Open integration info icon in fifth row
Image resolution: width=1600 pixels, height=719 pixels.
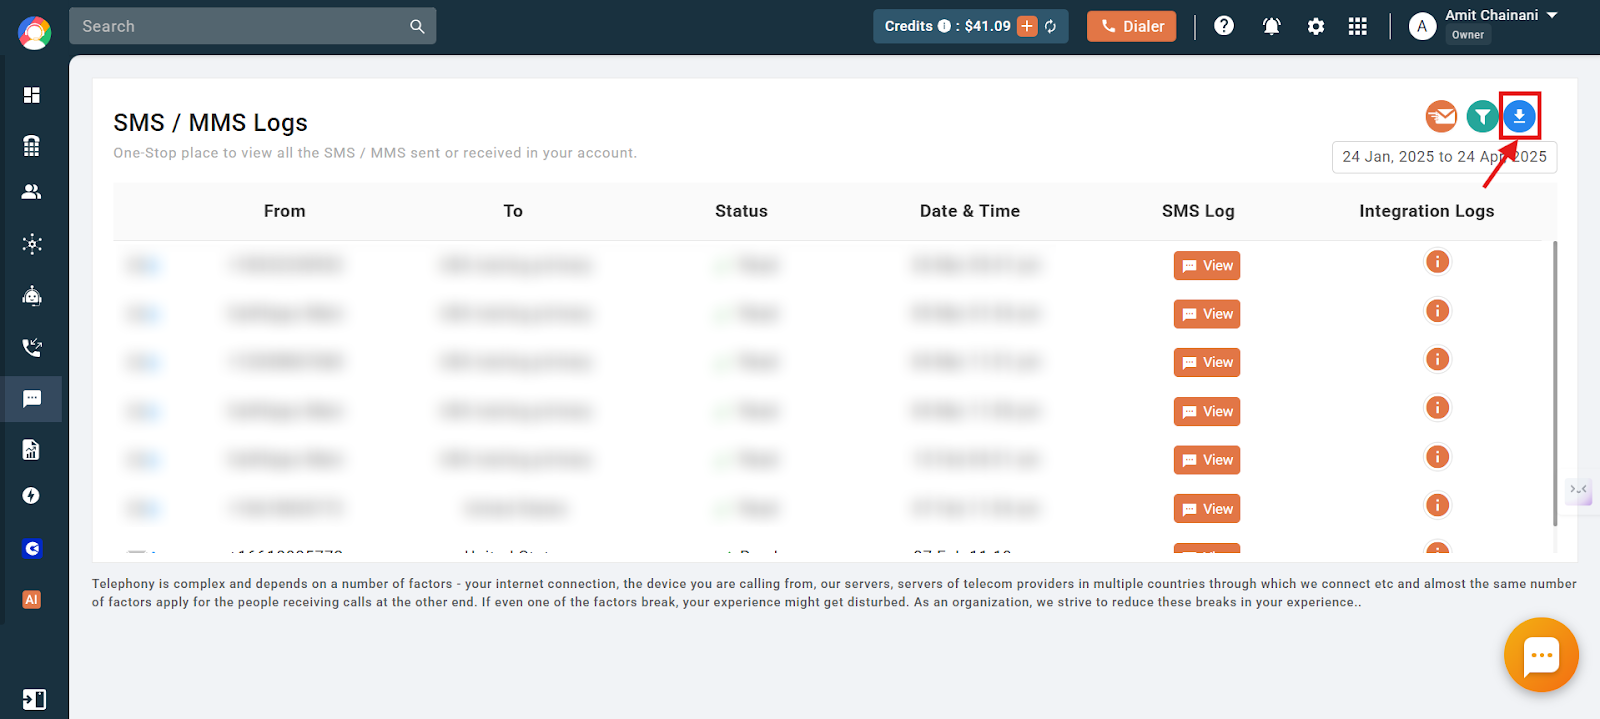point(1437,457)
